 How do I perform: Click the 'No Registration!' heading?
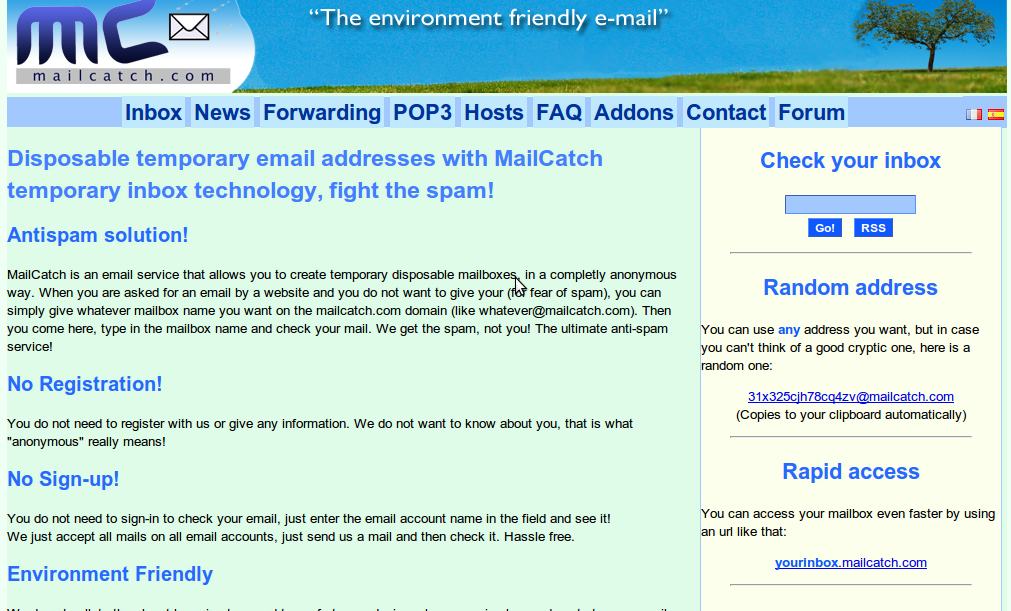84,384
